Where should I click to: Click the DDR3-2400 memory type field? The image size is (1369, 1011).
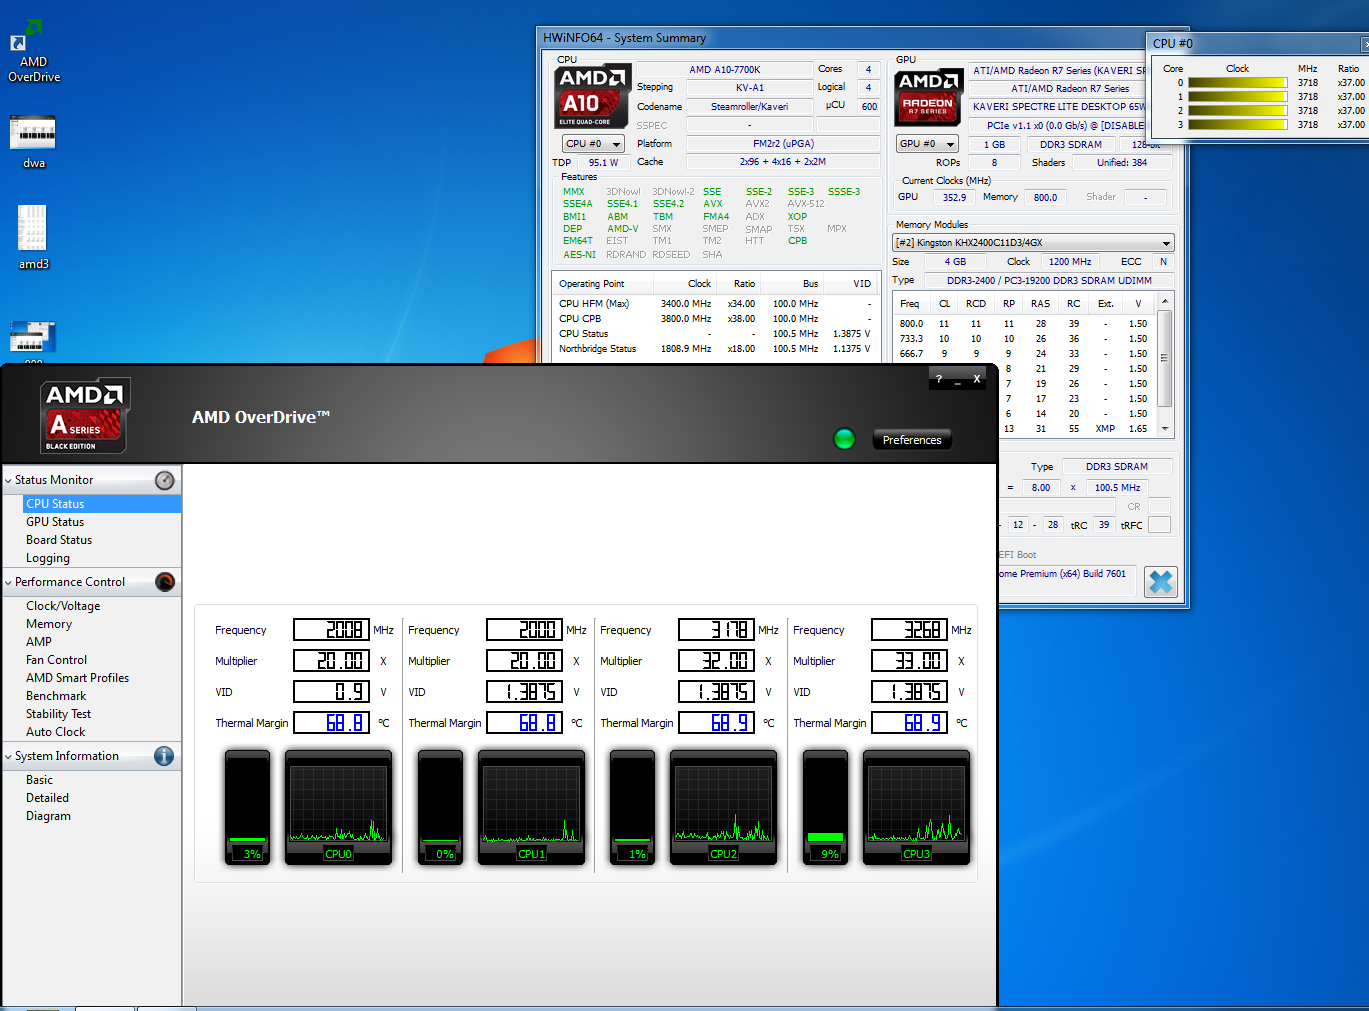coord(1049,281)
